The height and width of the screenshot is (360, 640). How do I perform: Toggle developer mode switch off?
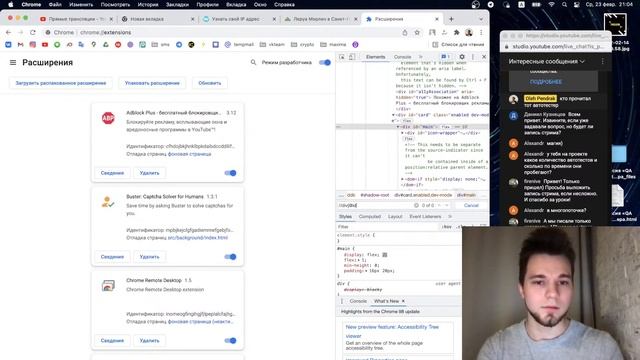click(x=325, y=62)
